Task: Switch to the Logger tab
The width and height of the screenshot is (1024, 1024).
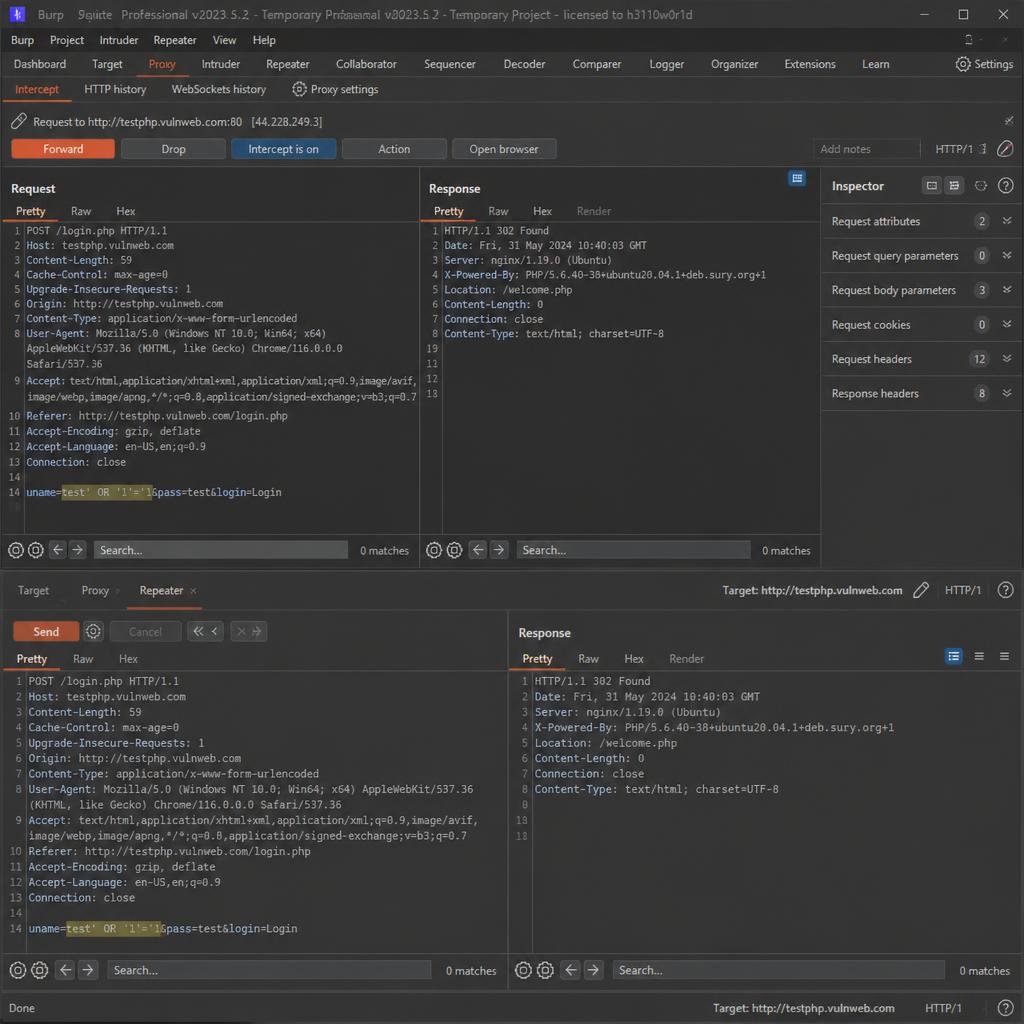Action: tap(666, 64)
